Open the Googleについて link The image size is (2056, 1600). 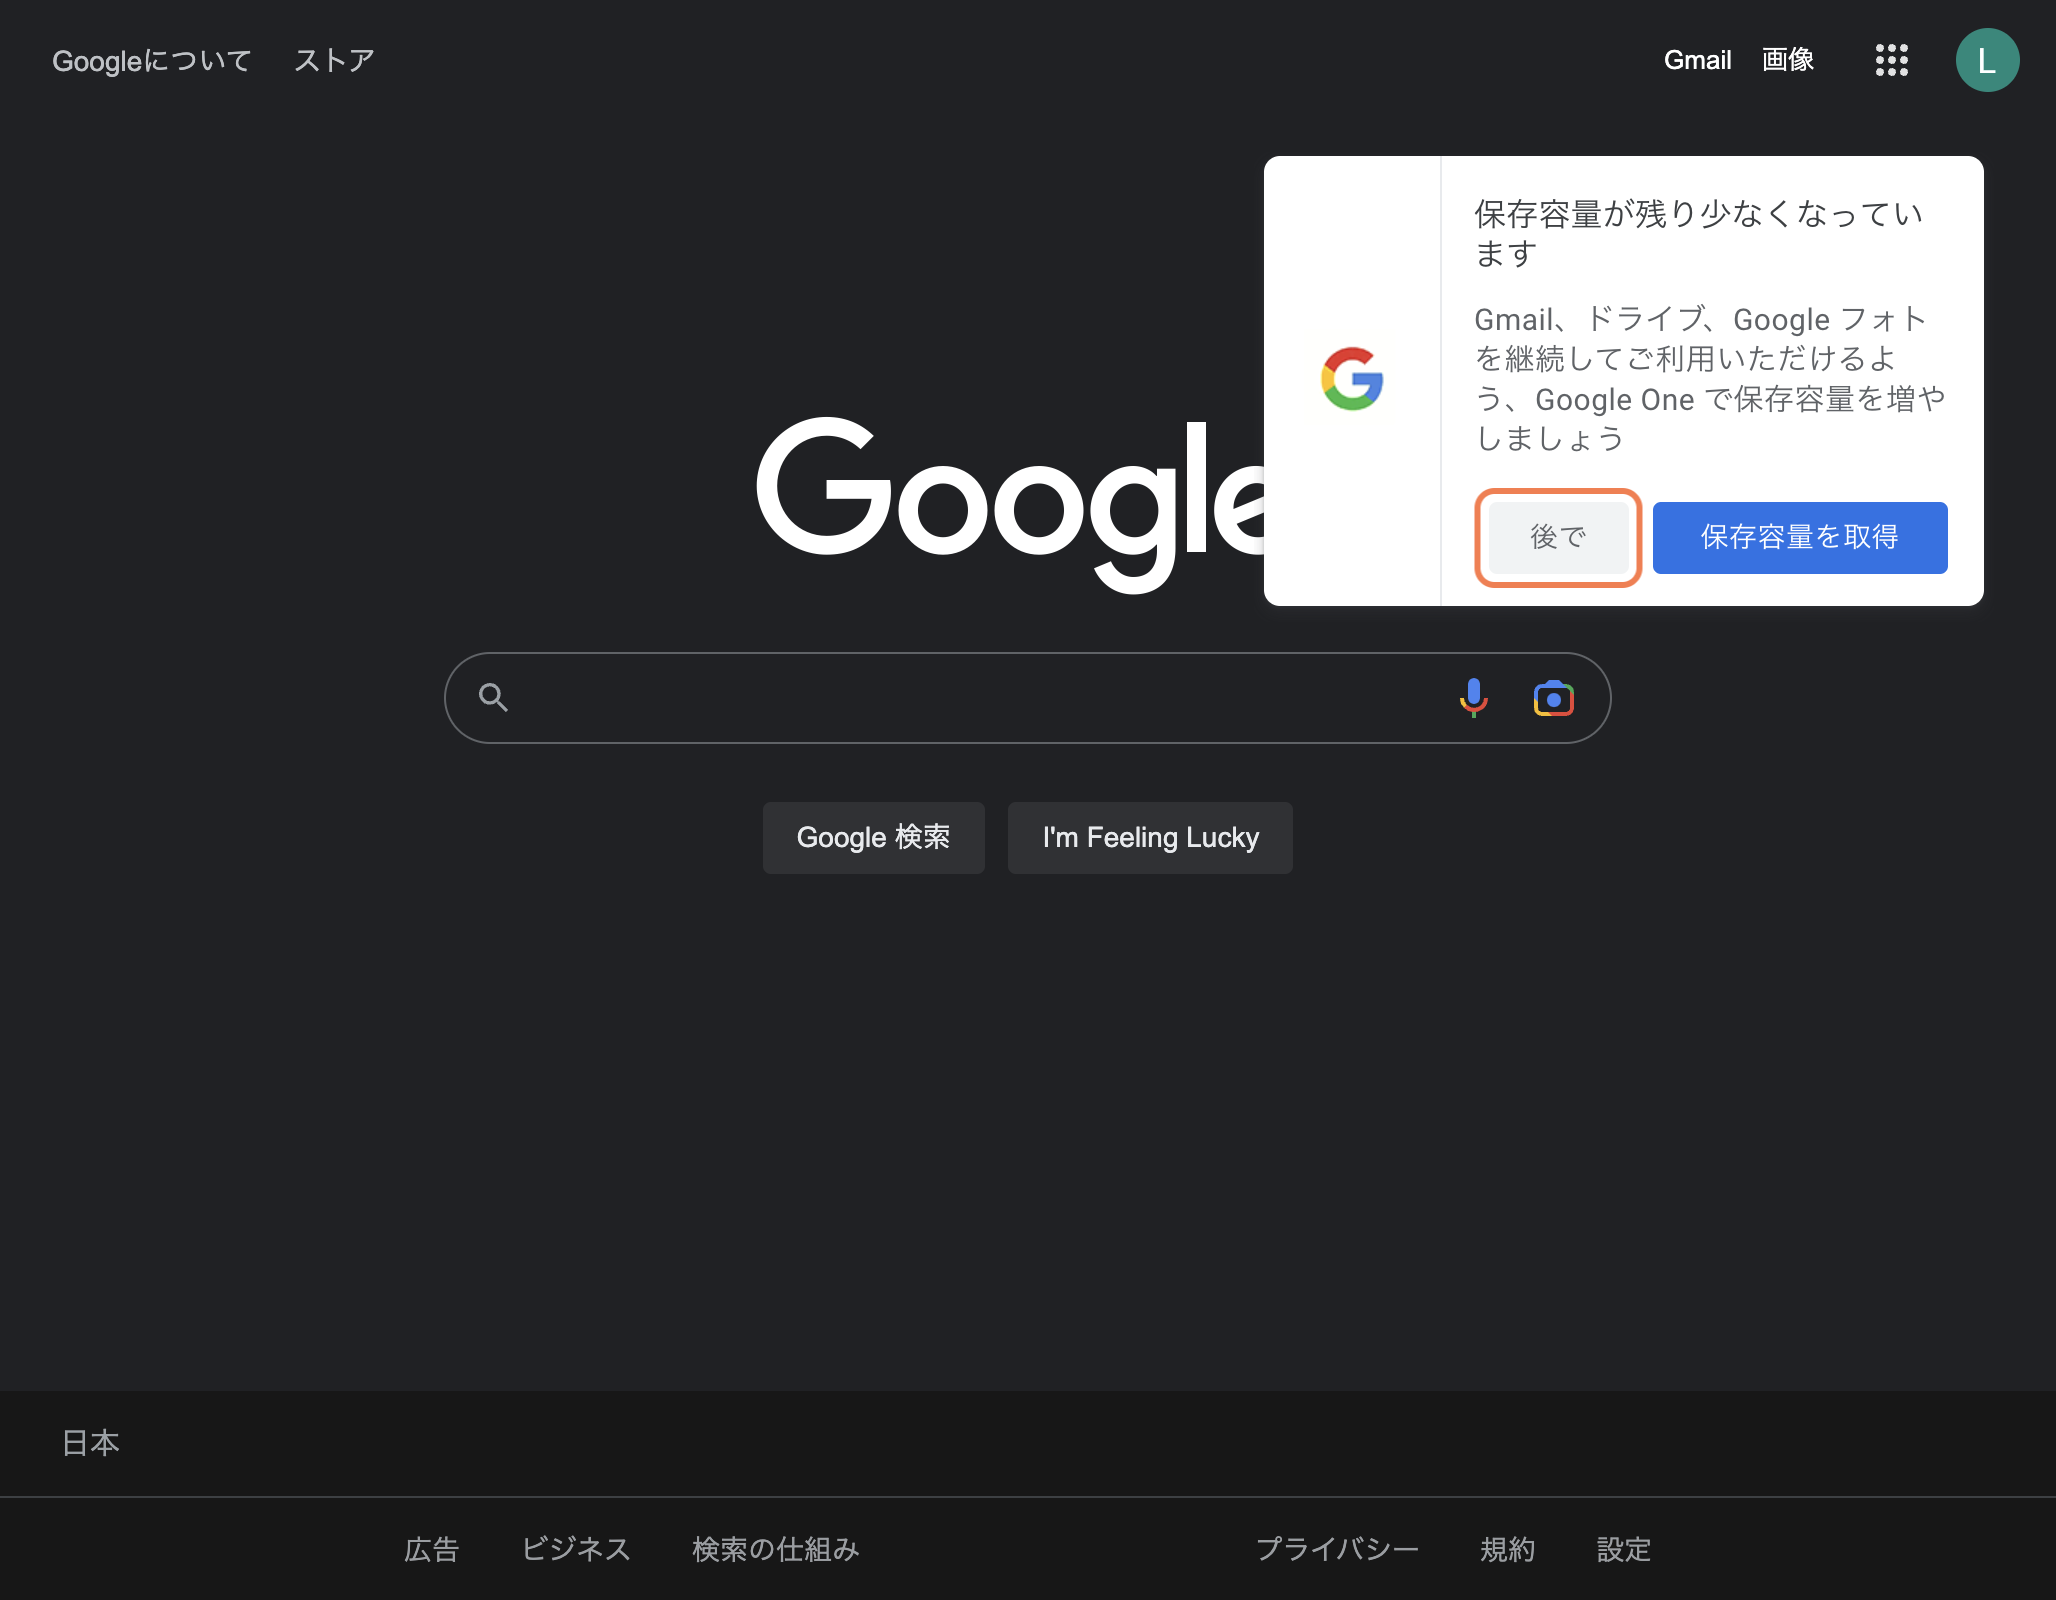click(152, 61)
